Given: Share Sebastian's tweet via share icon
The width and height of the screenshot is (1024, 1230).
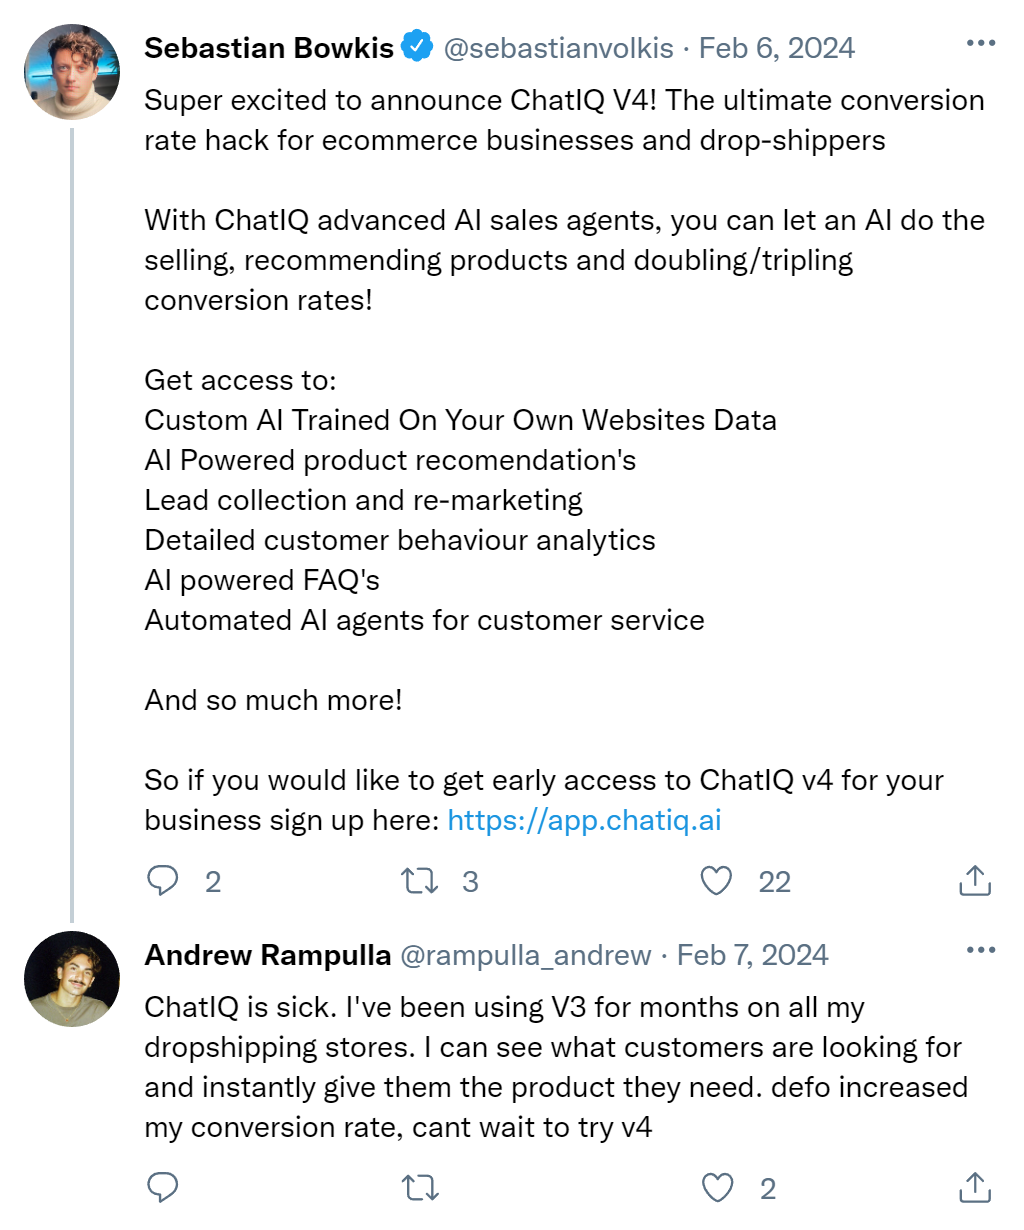Looking at the screenshot, I should pos(974,881).
